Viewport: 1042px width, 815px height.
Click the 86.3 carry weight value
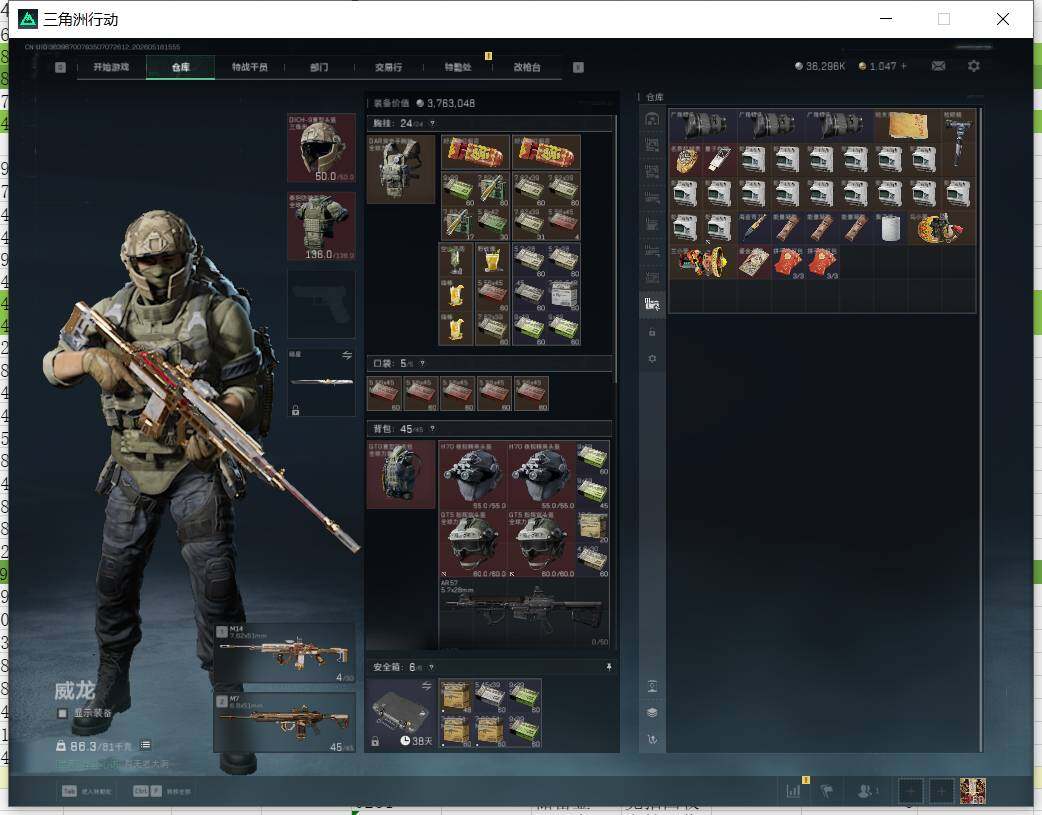pos(83,747)
